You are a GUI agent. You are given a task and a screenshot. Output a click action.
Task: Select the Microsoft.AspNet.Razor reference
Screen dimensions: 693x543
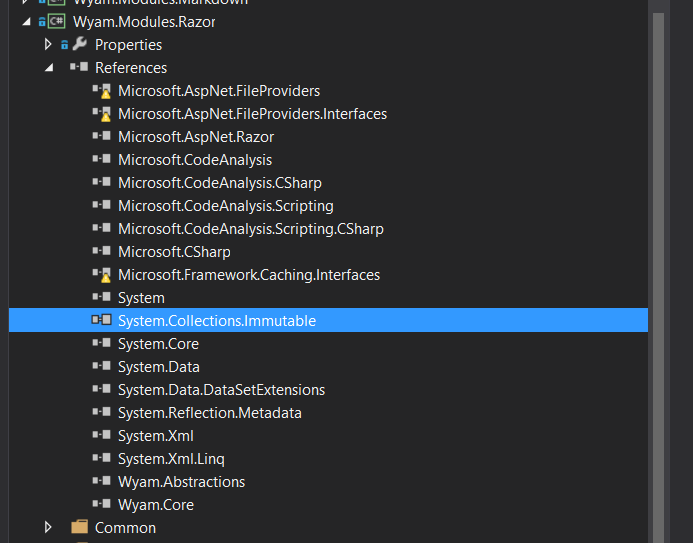pos(196,137)
